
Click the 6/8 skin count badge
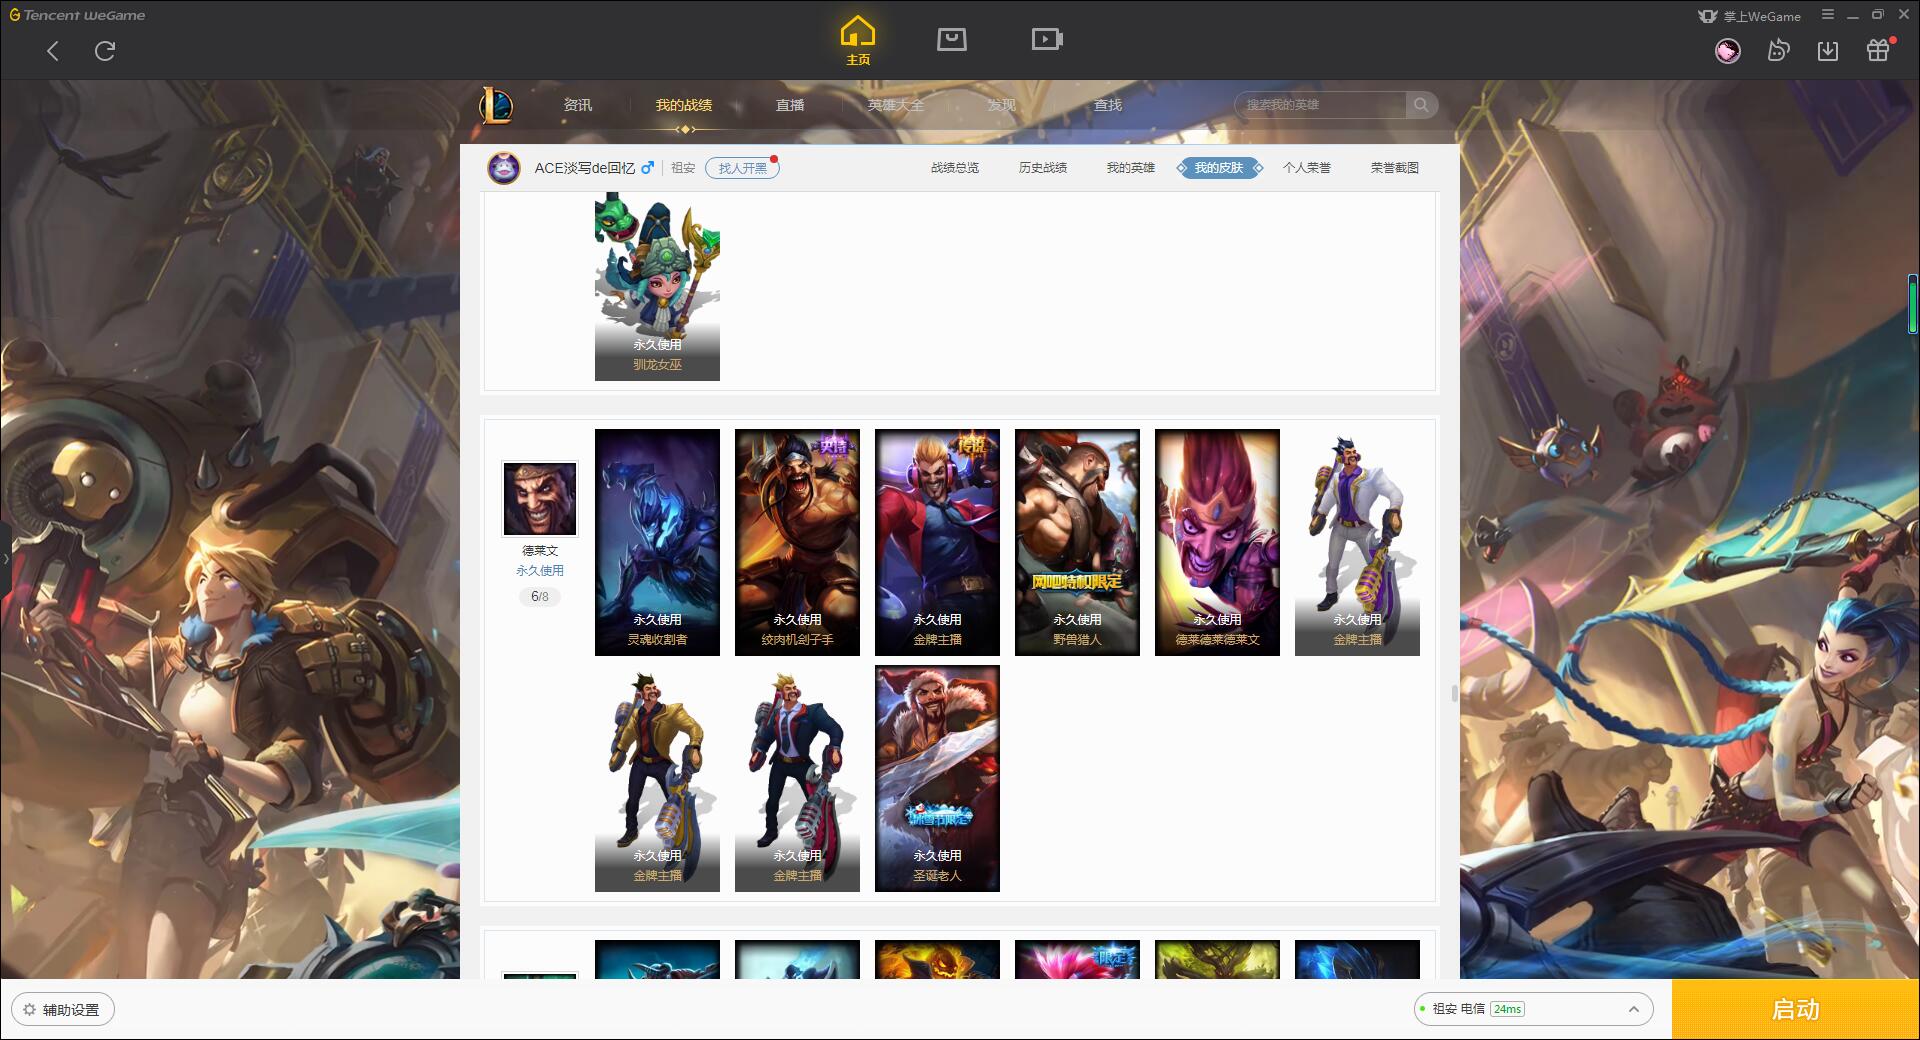click(540, 597)
